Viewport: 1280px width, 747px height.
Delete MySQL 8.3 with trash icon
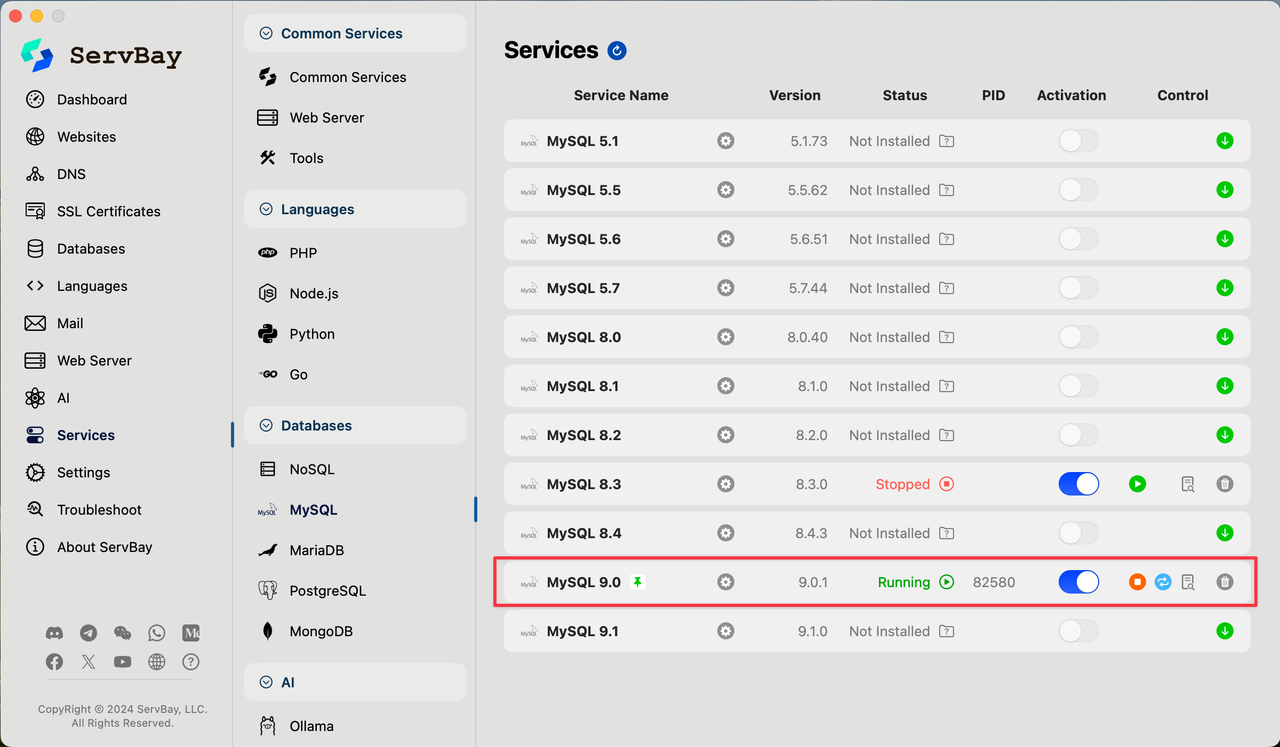pyautogui.click(x=1225, y=484)
